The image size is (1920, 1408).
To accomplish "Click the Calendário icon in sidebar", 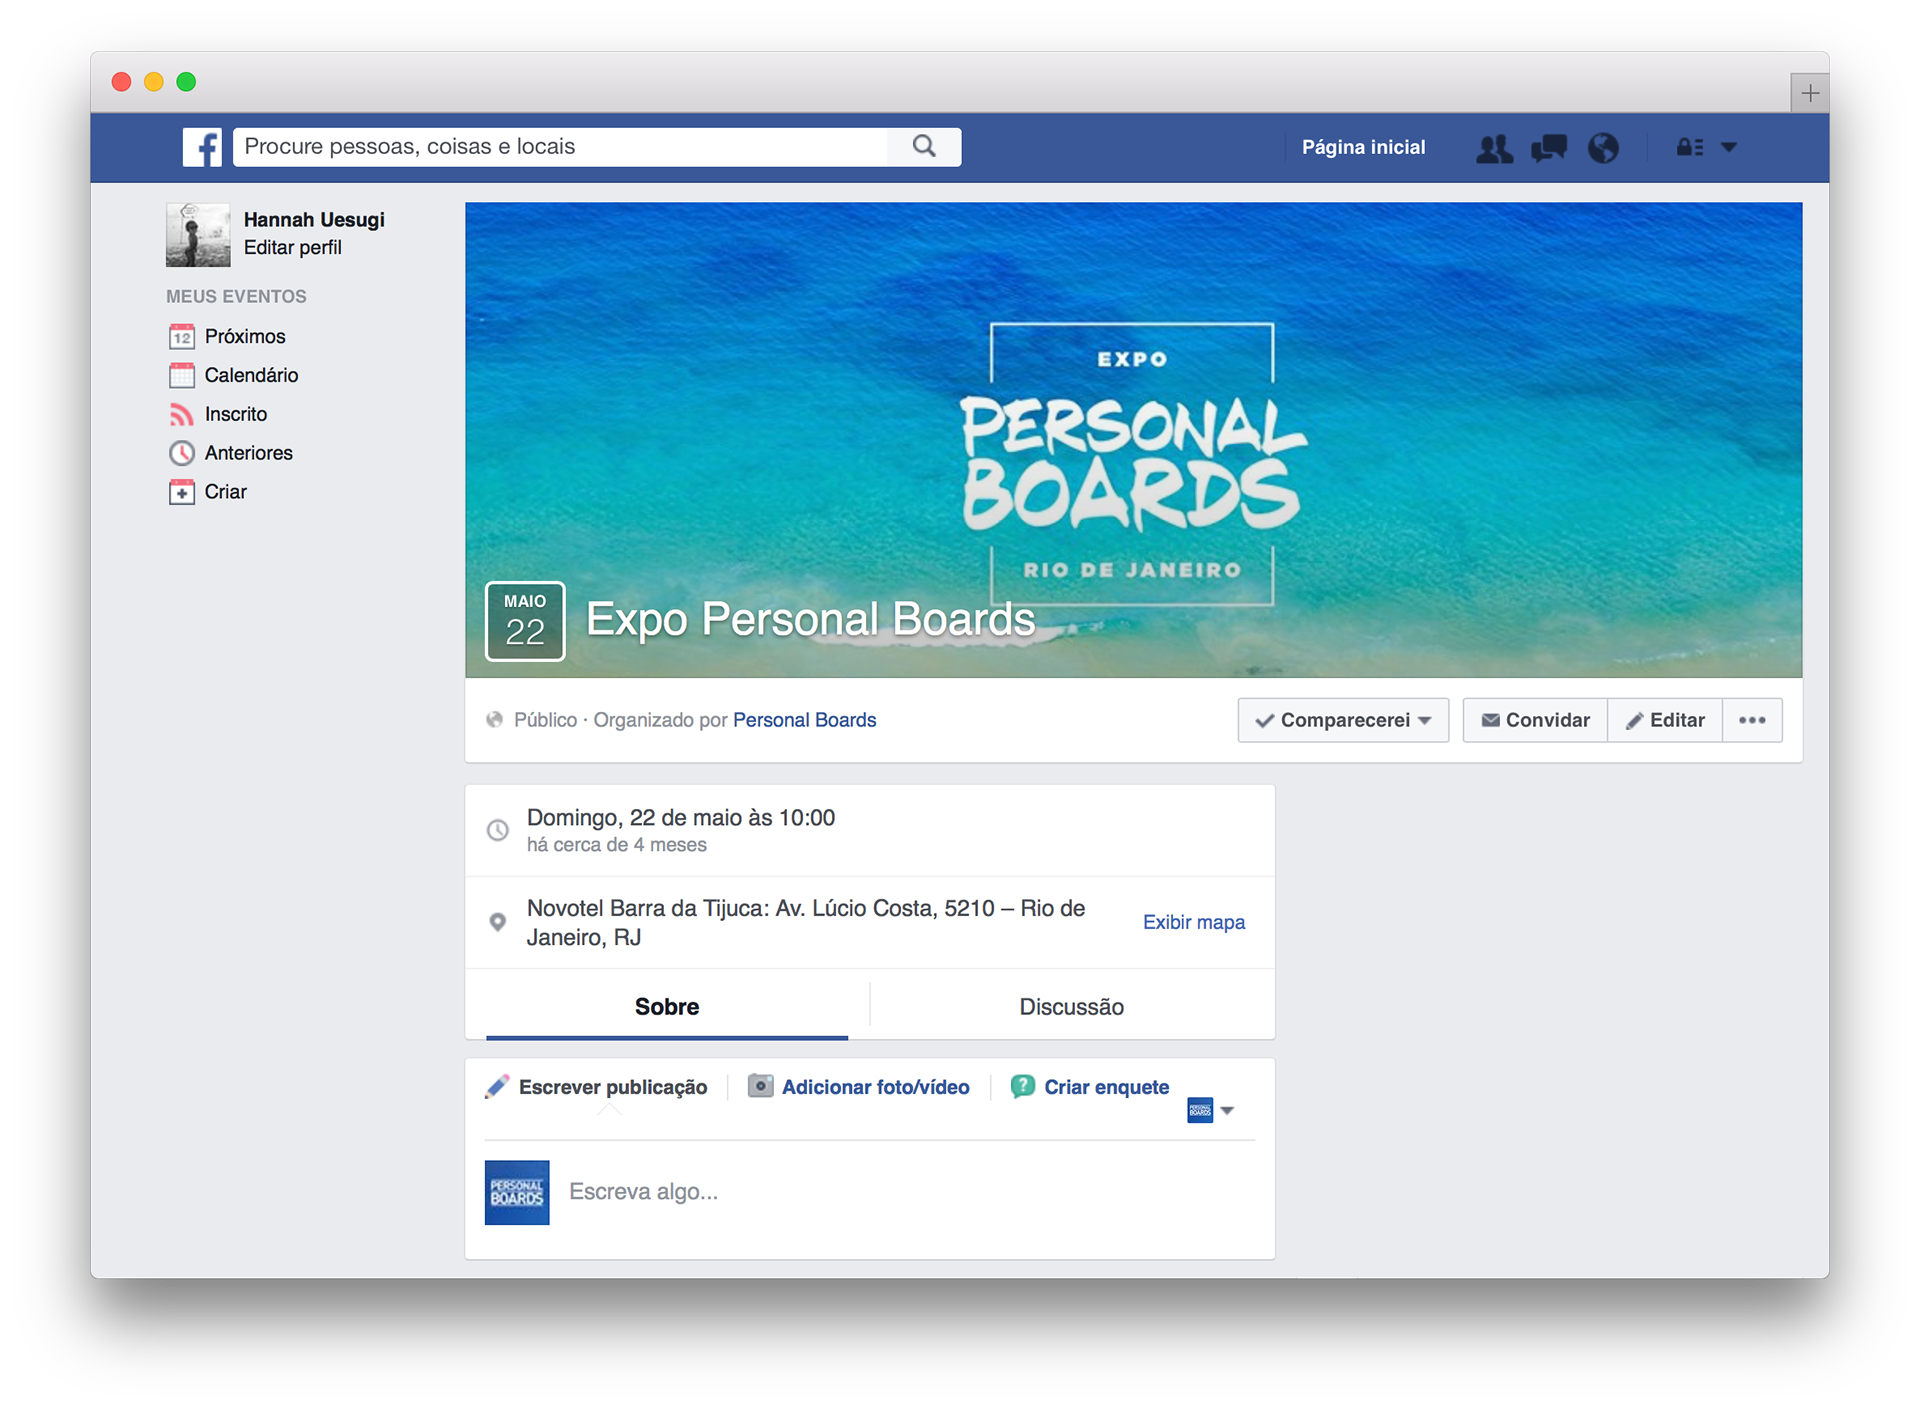I will click(x=181, y=375).
